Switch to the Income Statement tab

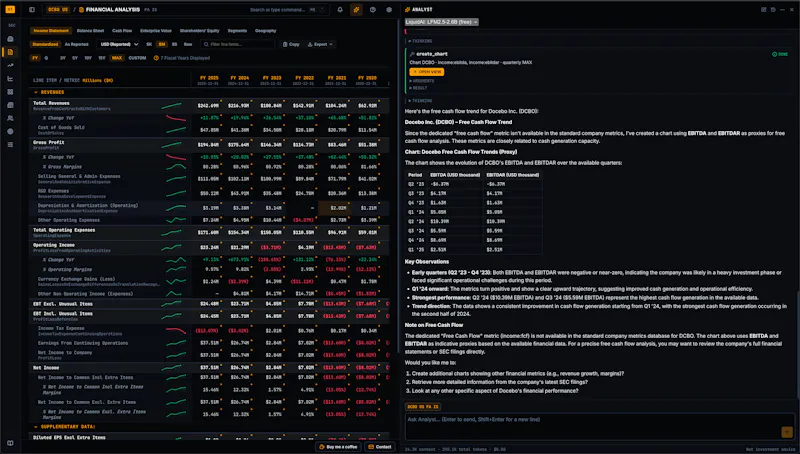(x=51, y=31)
